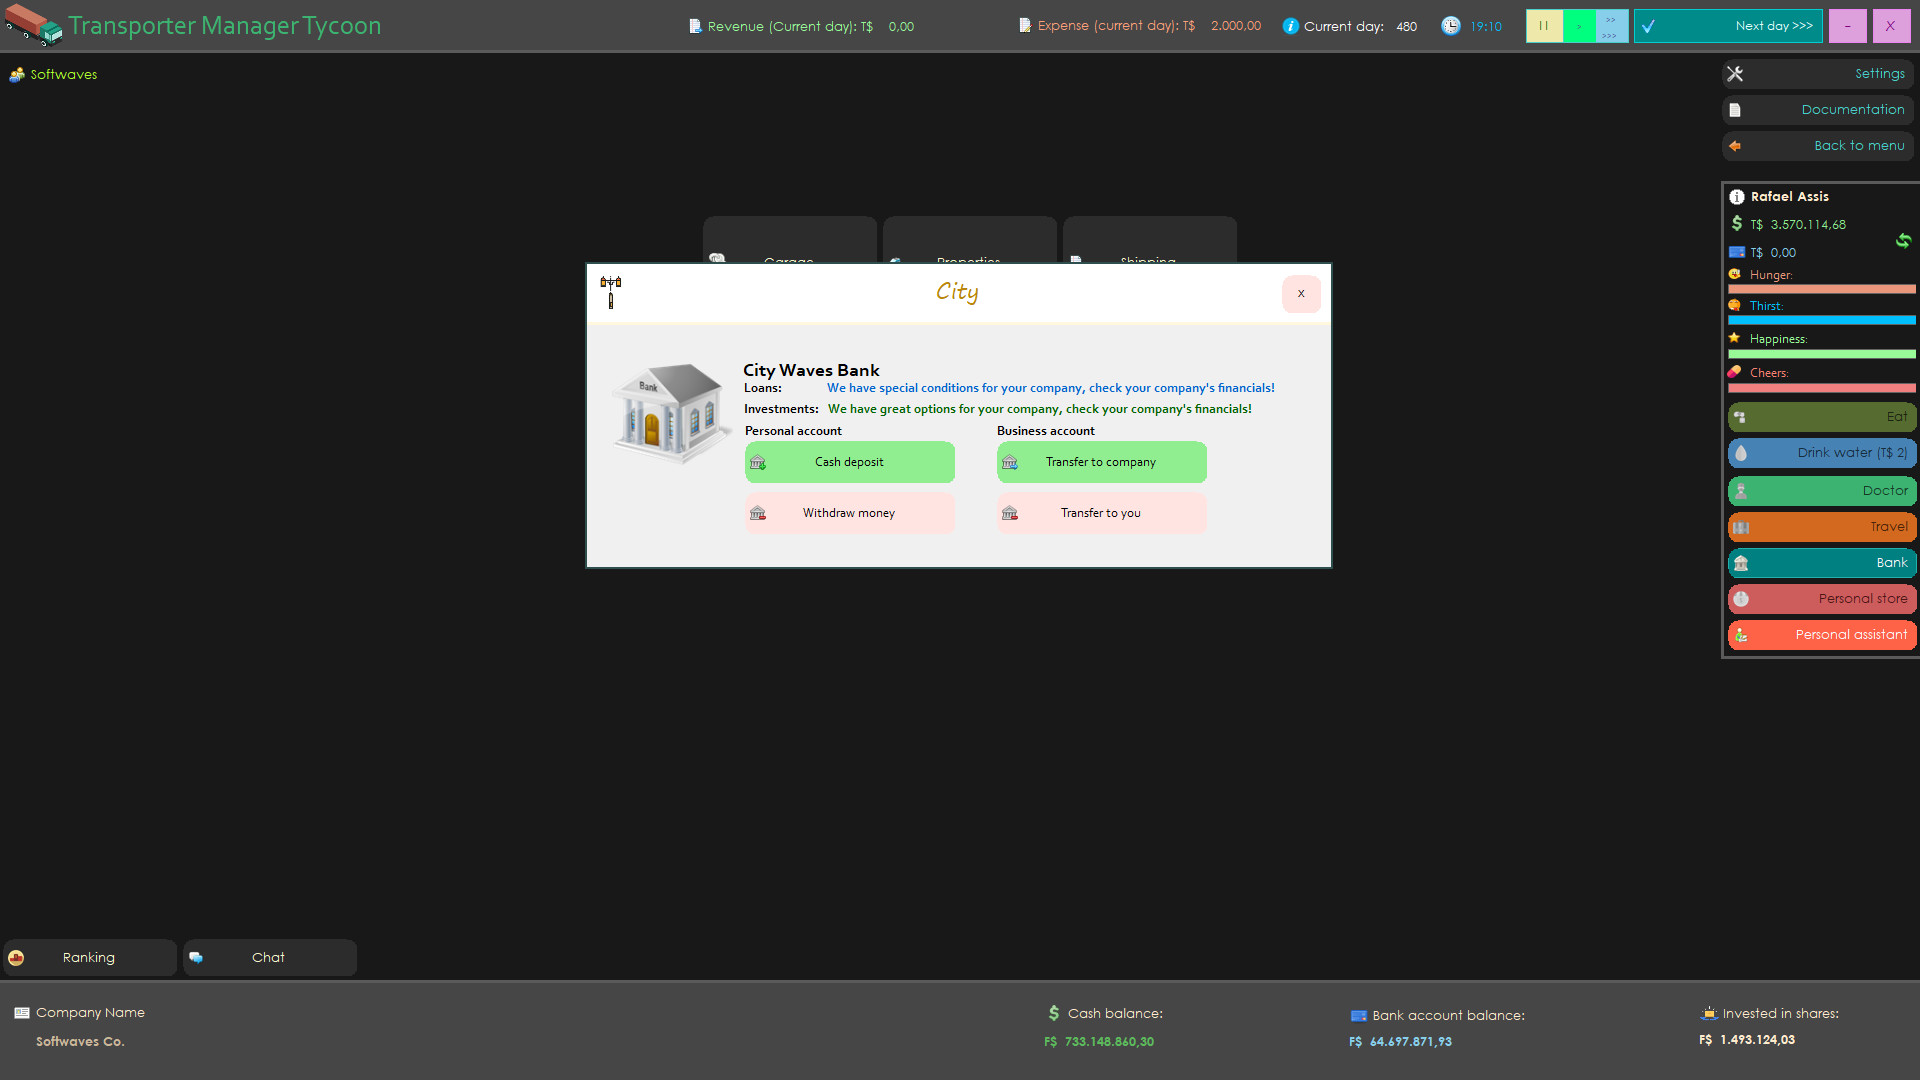Select the Bank option in sidebar
This screenshot has width=1920, height=1080.
click(x=1821, y=562)
